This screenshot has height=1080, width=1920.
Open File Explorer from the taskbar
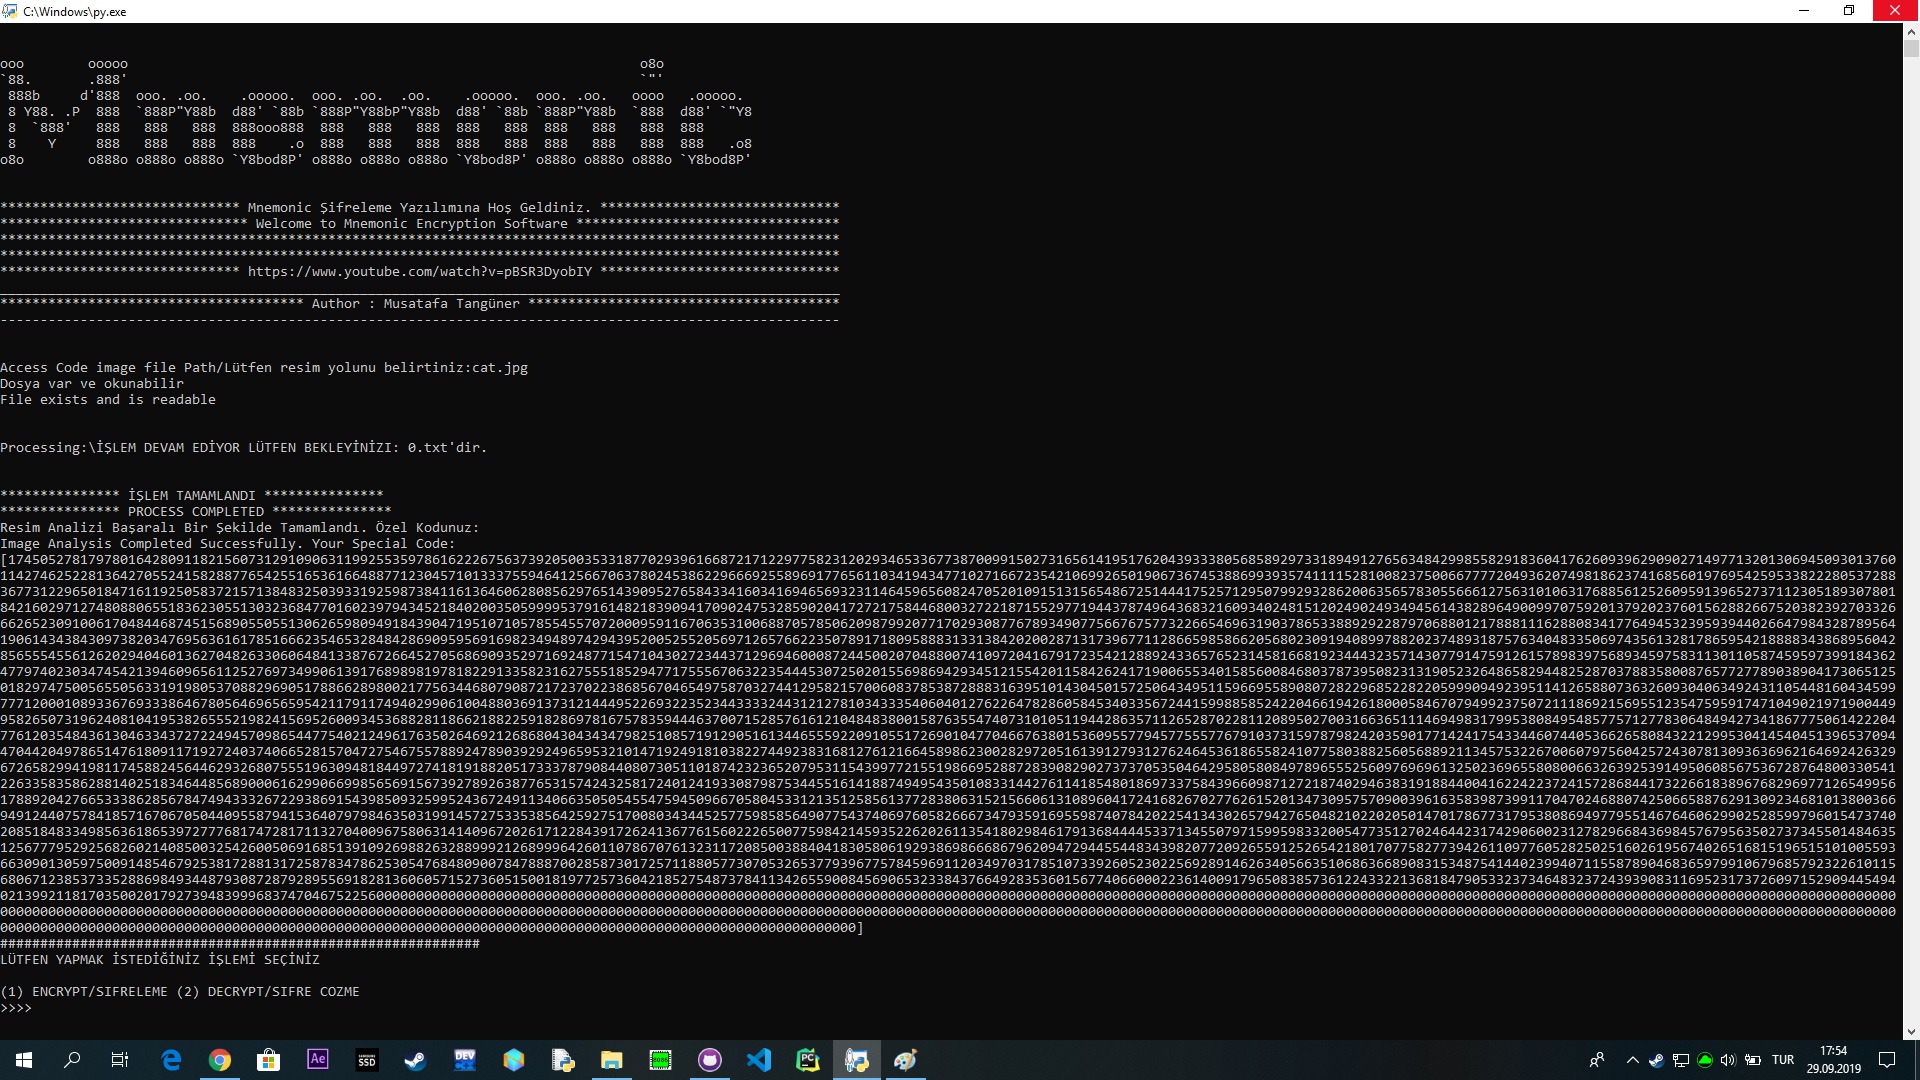pos(612,1060)
